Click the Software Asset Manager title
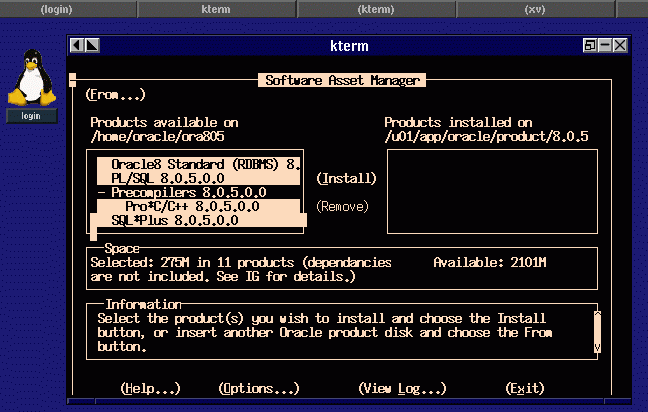The width and height of the screenshot is (648, 412). coord(342,80)
